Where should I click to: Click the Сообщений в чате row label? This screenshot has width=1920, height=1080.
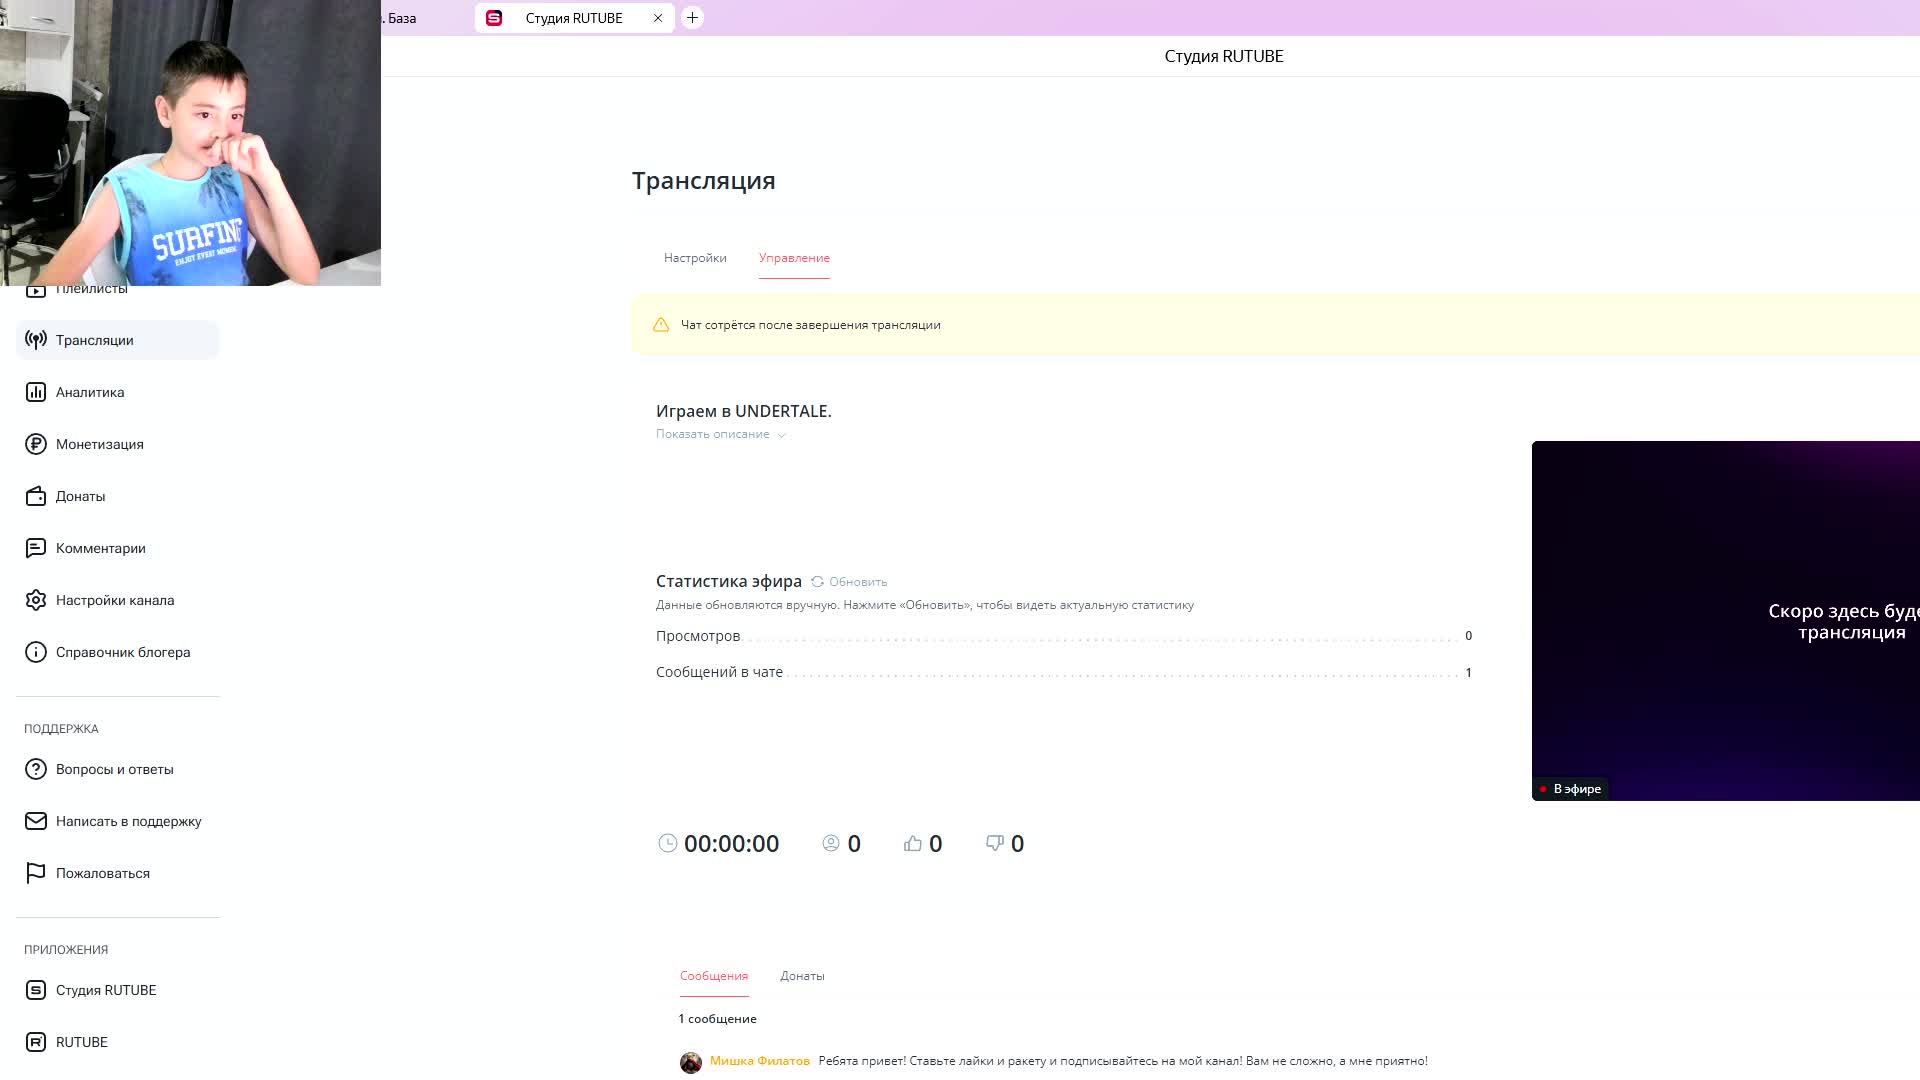pos(719,672)
